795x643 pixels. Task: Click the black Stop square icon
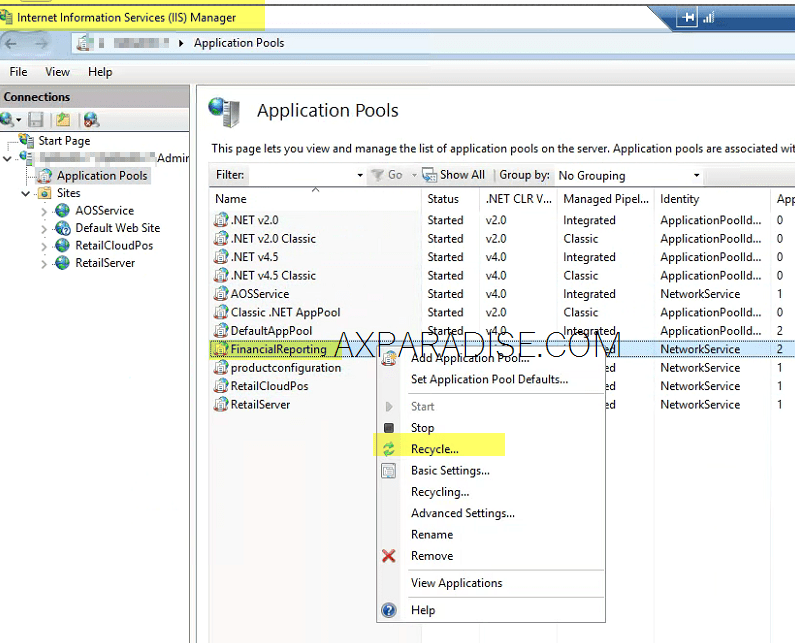[x=389, y=428]
